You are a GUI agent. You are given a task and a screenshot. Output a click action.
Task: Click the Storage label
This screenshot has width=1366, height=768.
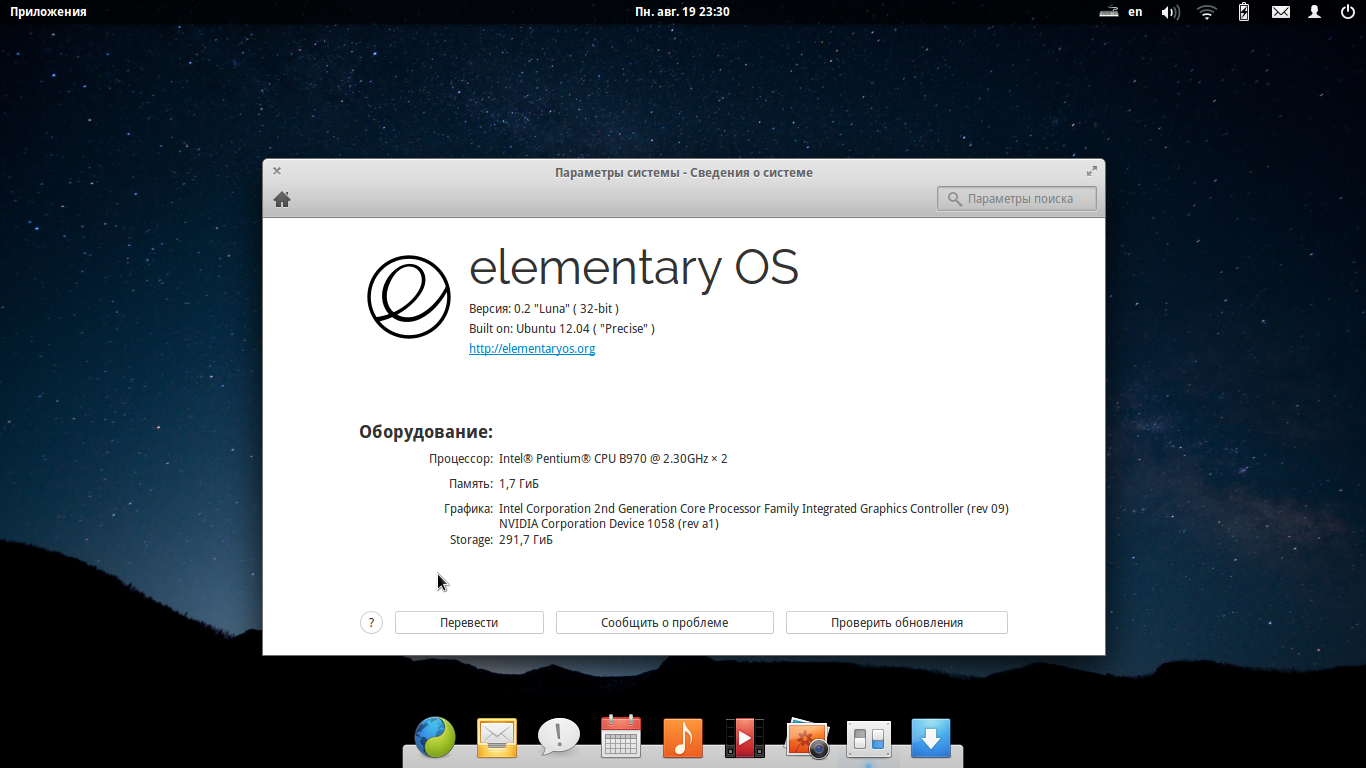[471, 540]
